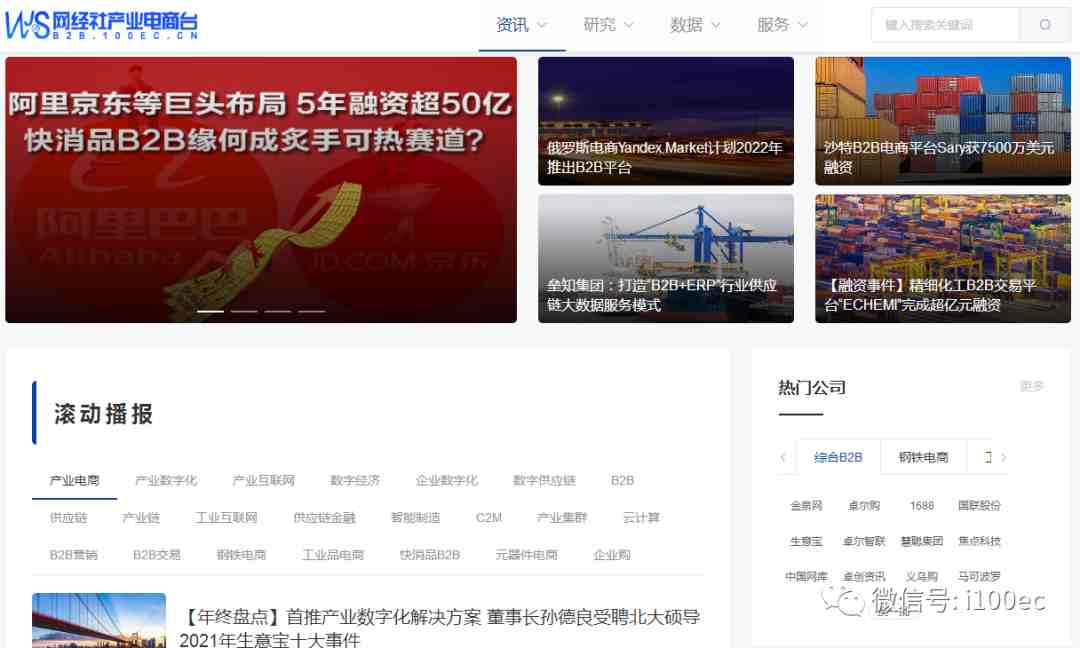
Task: Switch to the 产业数字化 tab
Action: [x=166, y=480]
